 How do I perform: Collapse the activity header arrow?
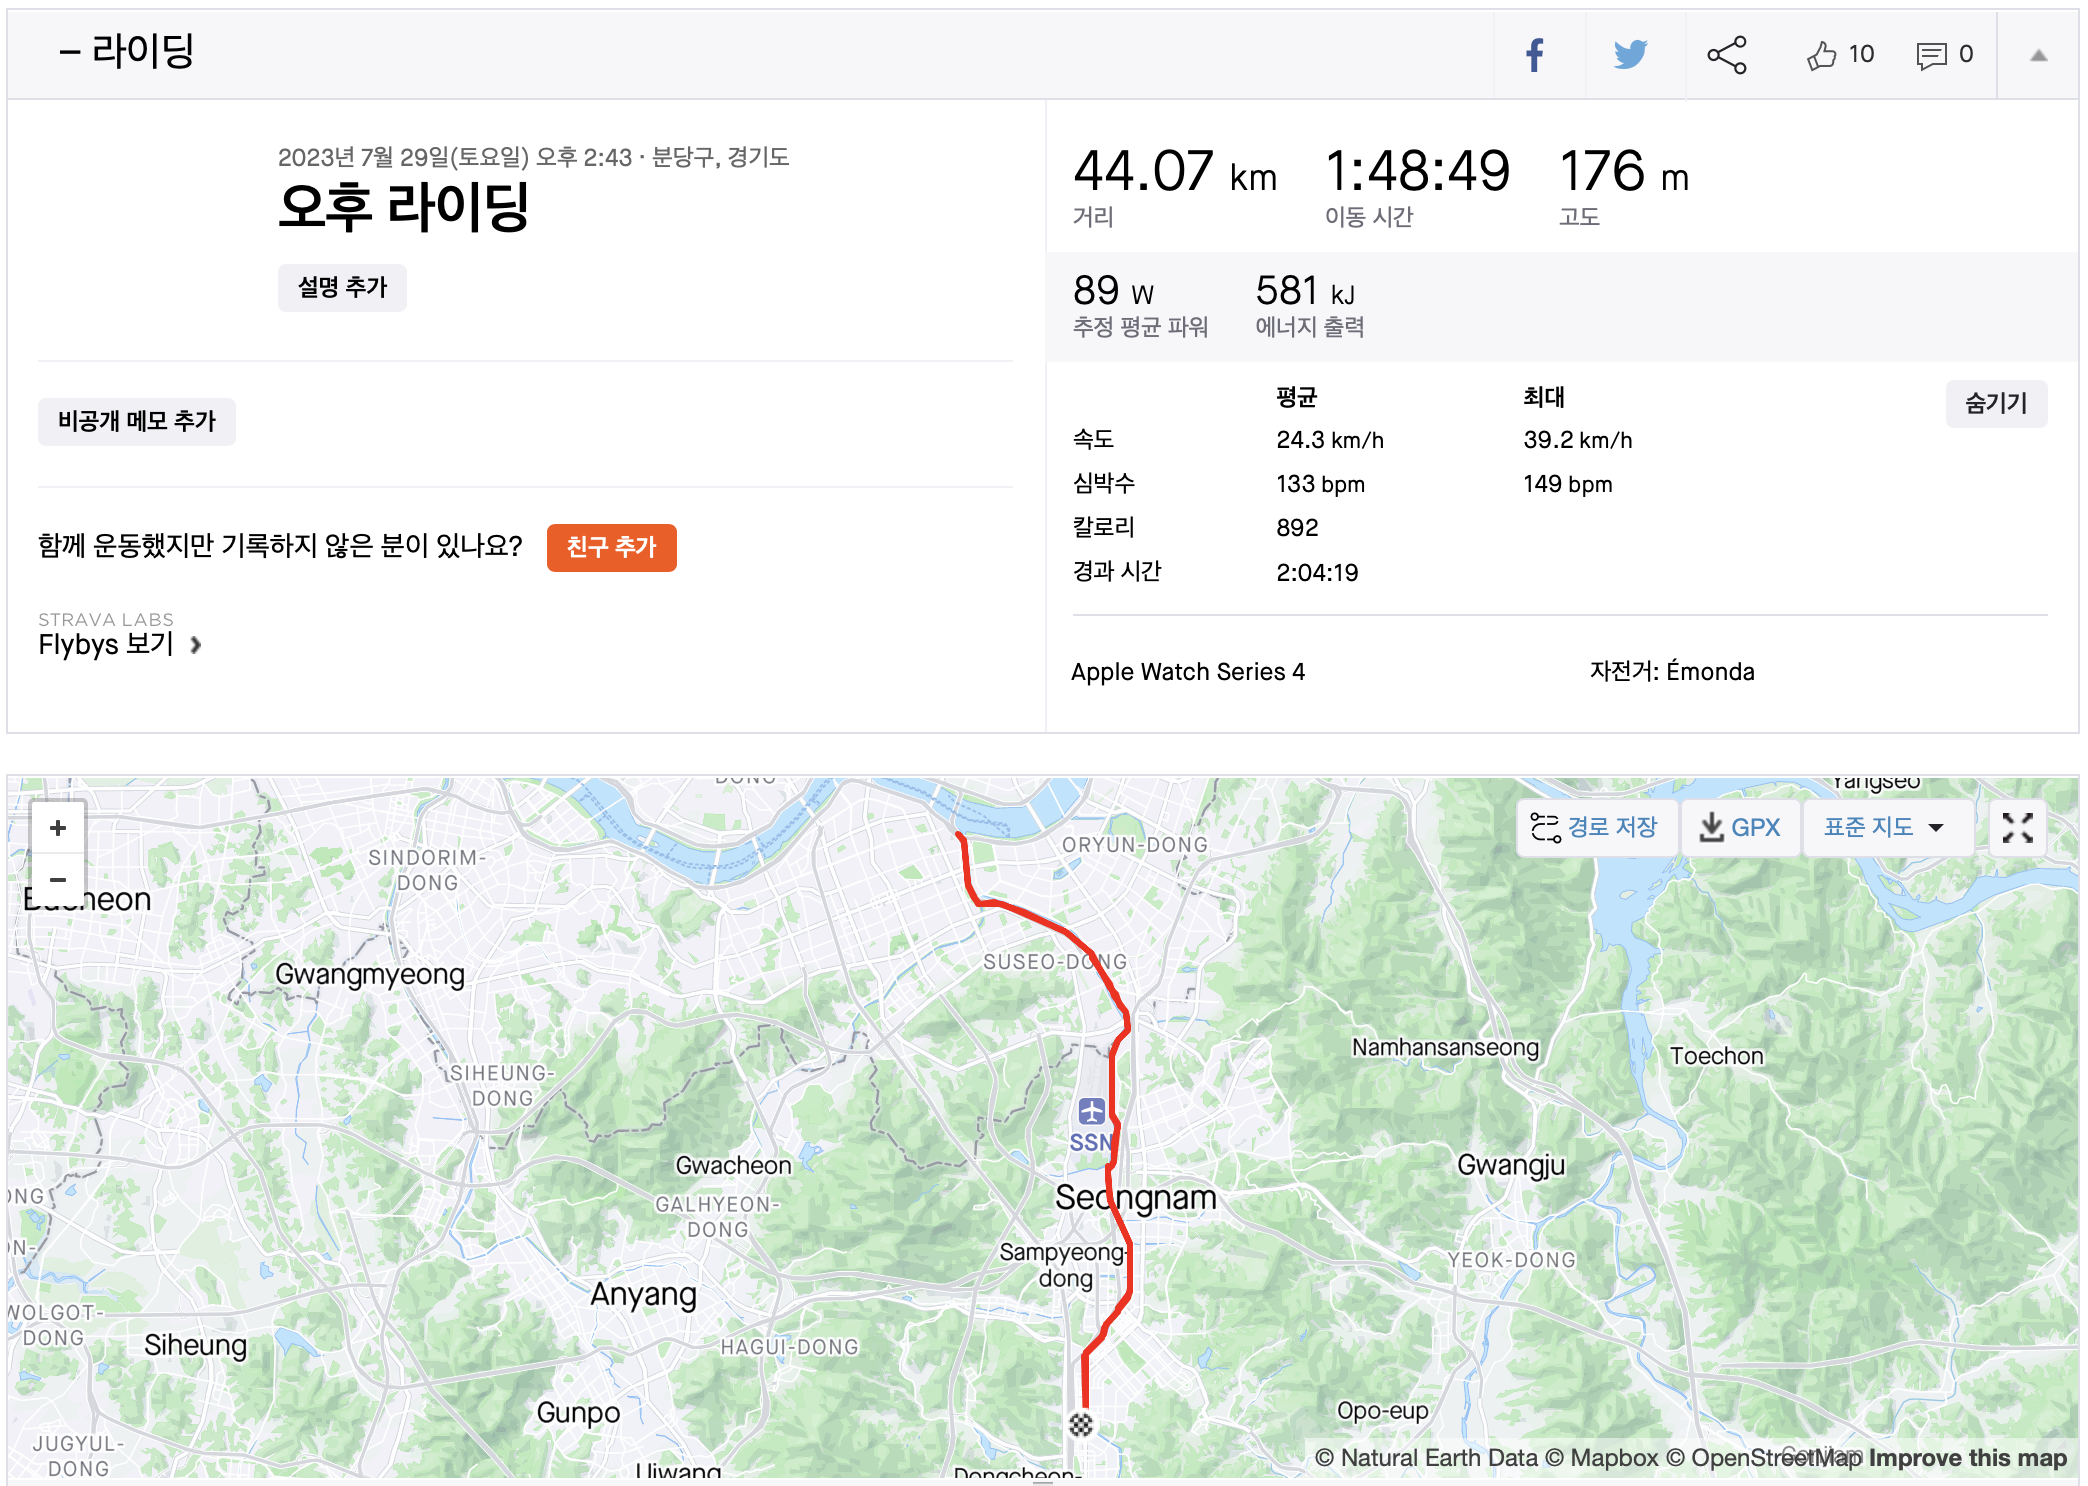click(x=2038, y=56)
